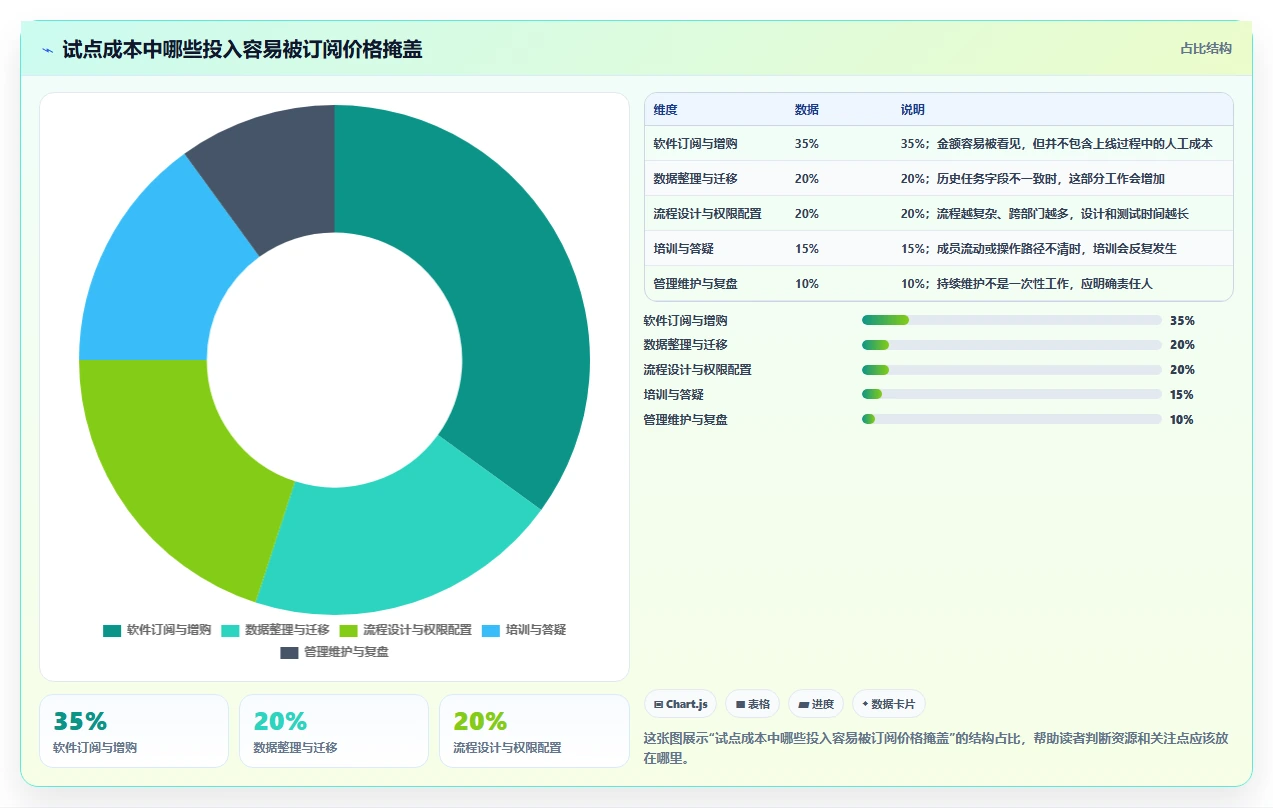Click the page title 试点成本中哪些投入容易被订阅价格掩盖

click(242, 49)
